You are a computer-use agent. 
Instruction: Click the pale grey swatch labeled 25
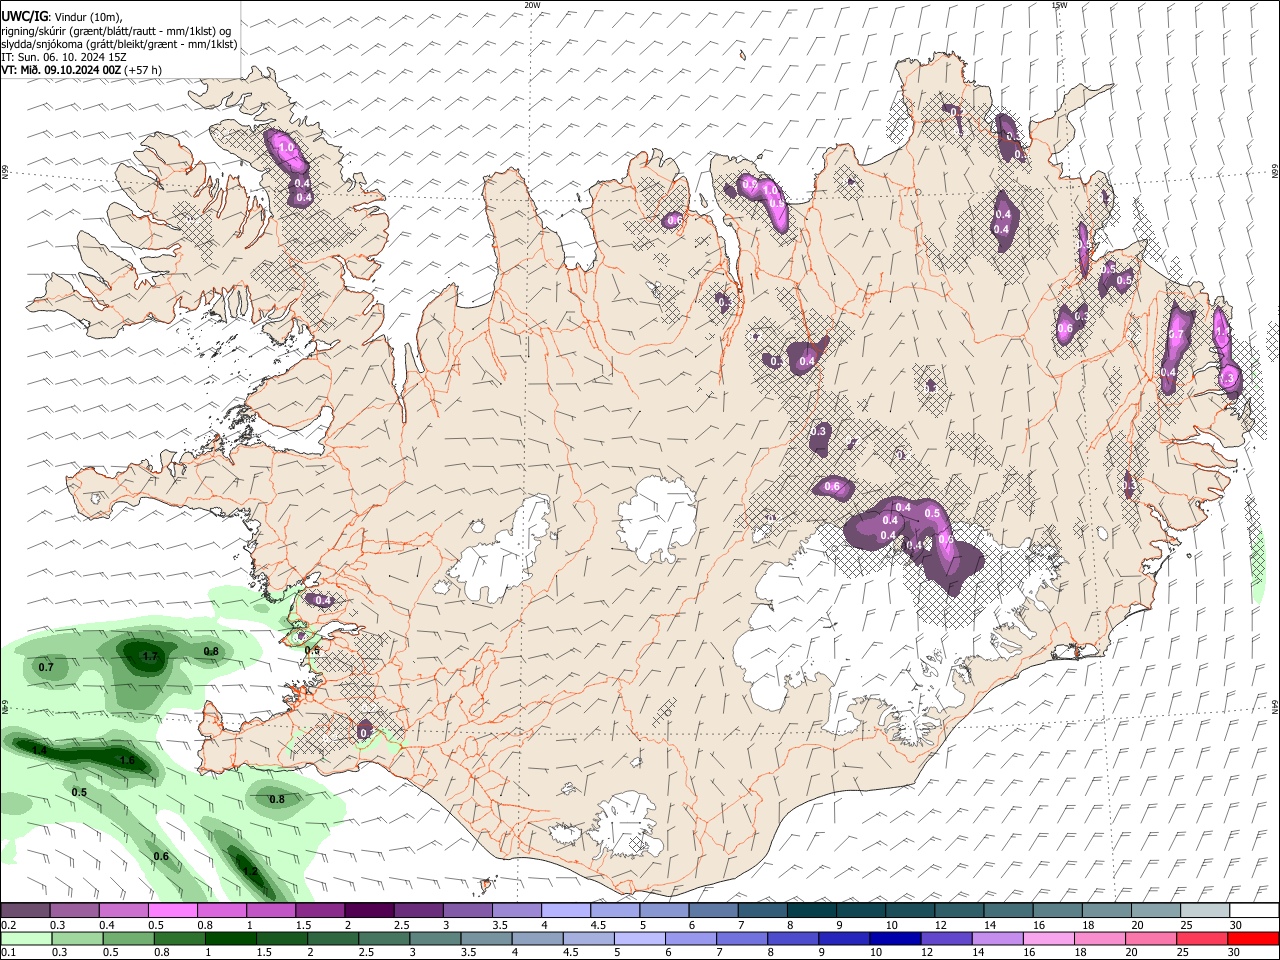[1204, 911]
